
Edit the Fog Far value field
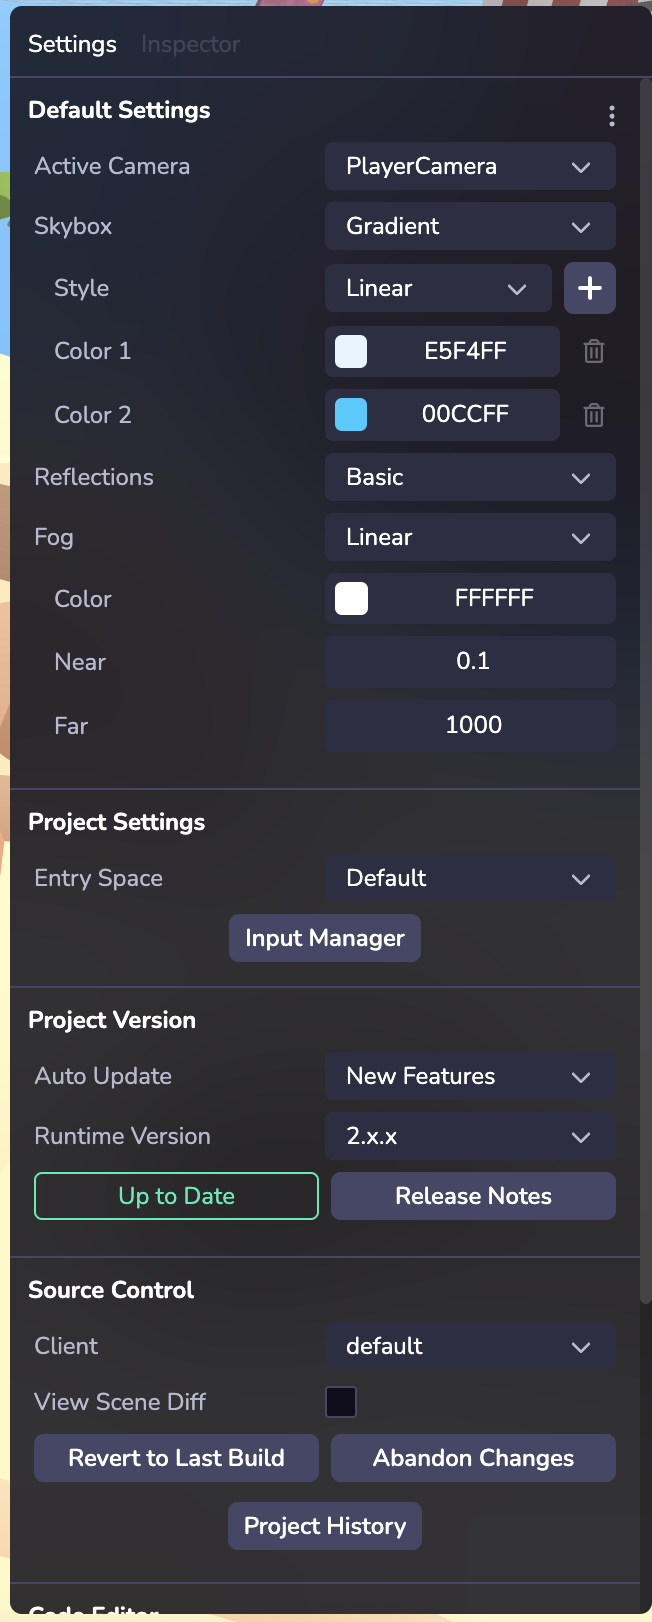(470, 725)
